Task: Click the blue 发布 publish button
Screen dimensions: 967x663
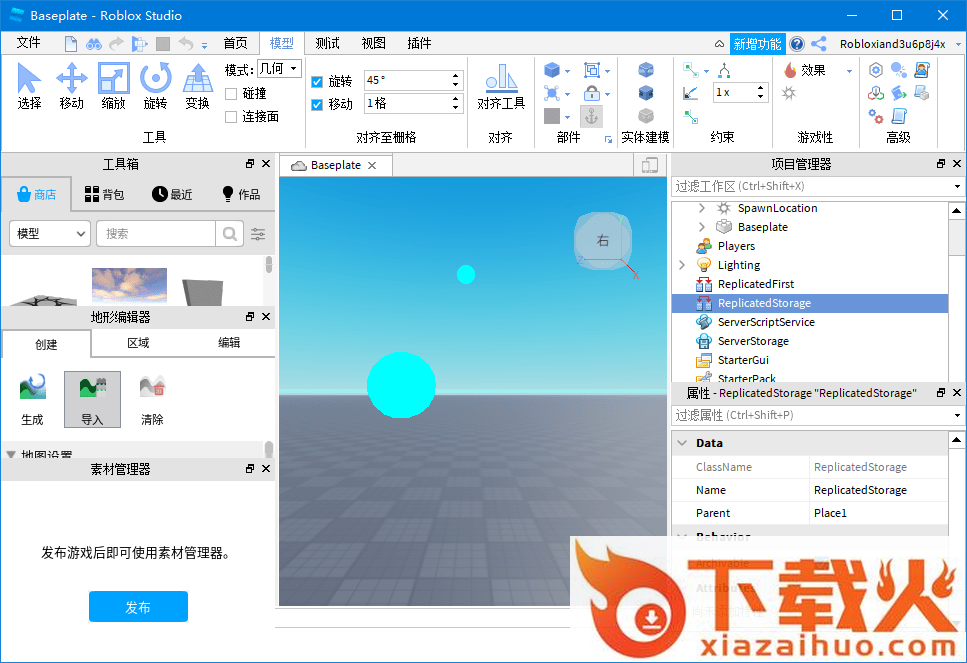Action: tap(138, 607)
